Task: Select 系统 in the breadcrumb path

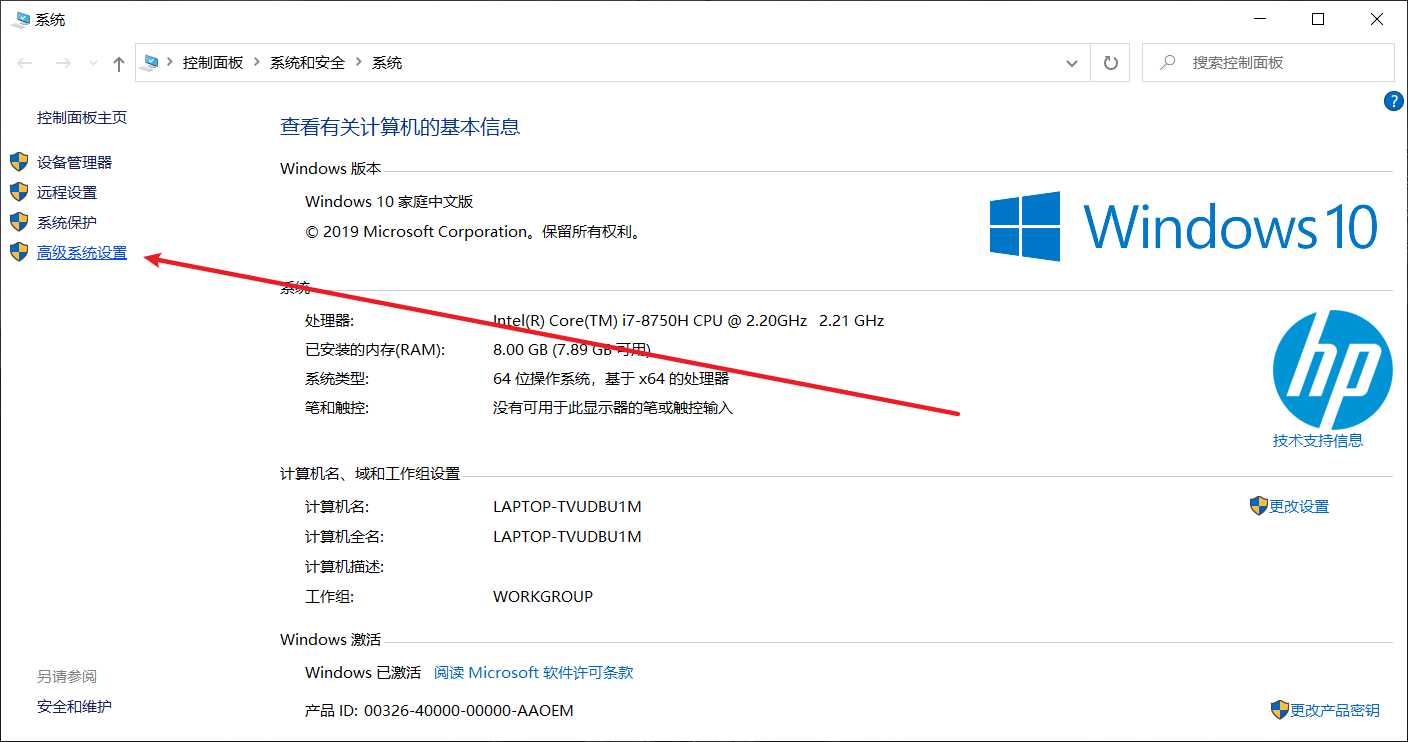Action: (x=387, y=62)
